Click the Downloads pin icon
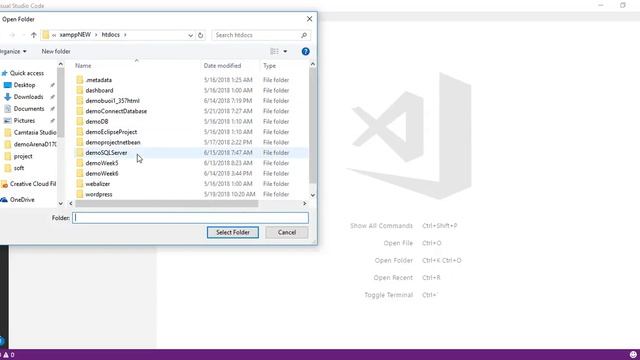The image size is (640, 360). 52,97
